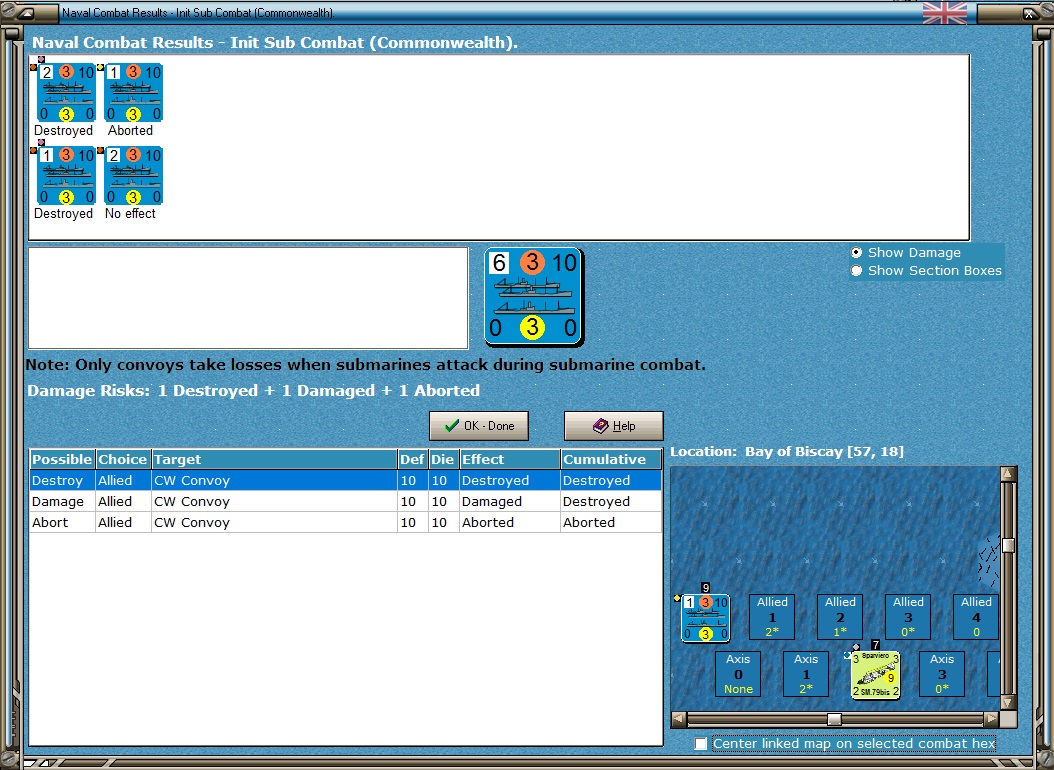
Task: Click the first Destroyed convoy counter
Action: point(66,93)
